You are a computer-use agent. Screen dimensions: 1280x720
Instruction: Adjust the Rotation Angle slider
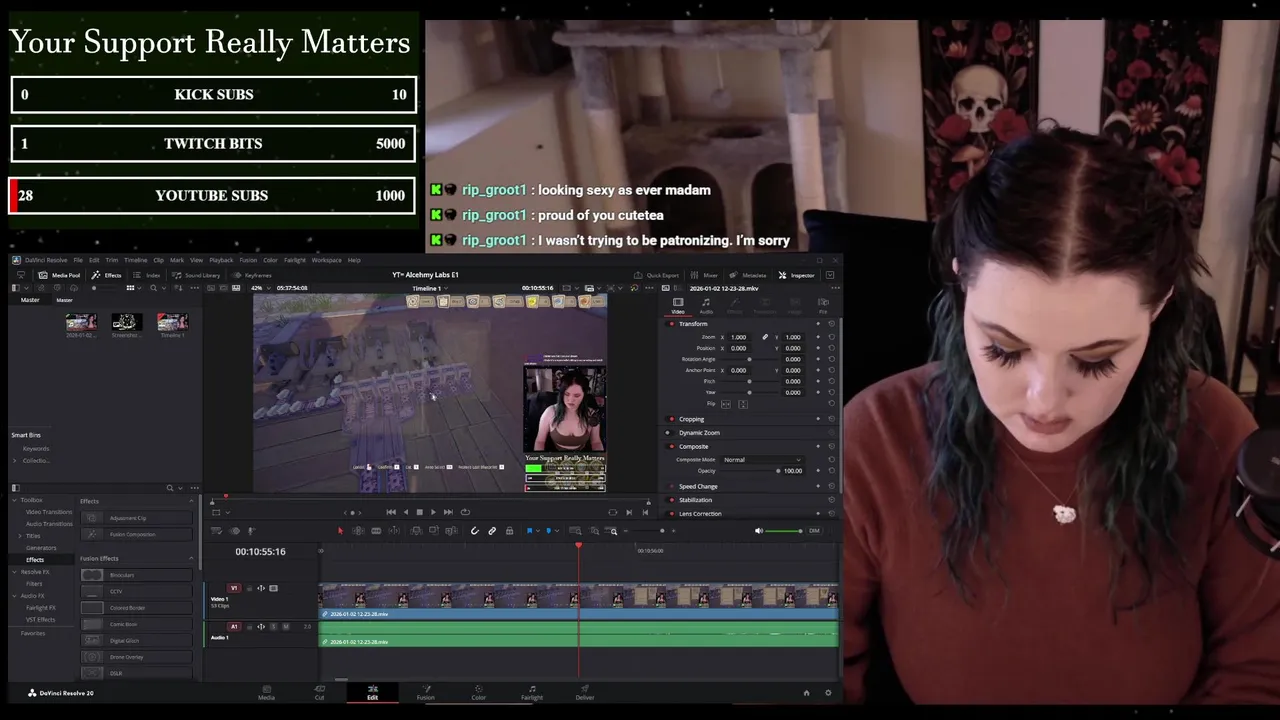pyautogui.click(x=749, y=359)
